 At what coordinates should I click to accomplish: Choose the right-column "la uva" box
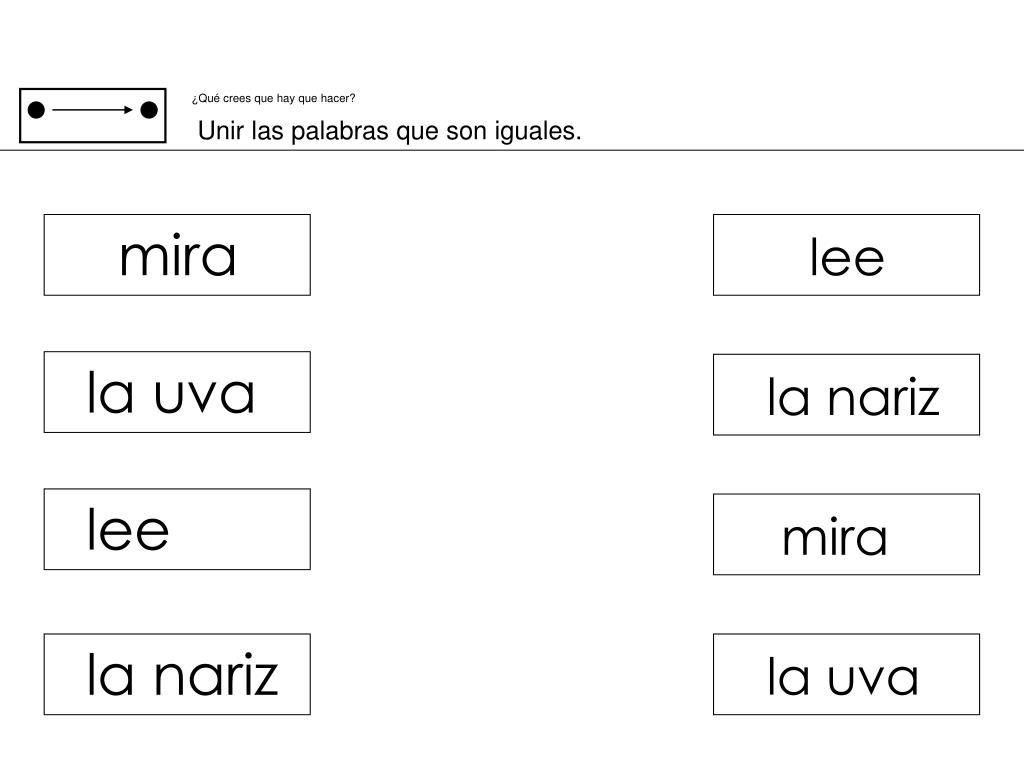(846, 674)
